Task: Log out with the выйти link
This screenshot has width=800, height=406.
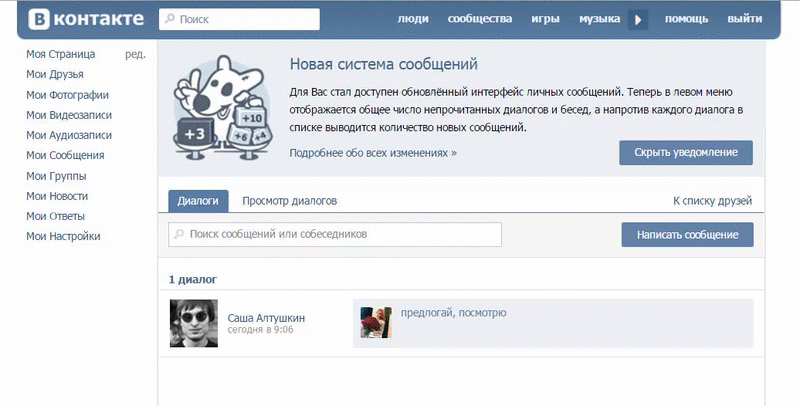Action: pyautogui.click(x=745, y=19)
